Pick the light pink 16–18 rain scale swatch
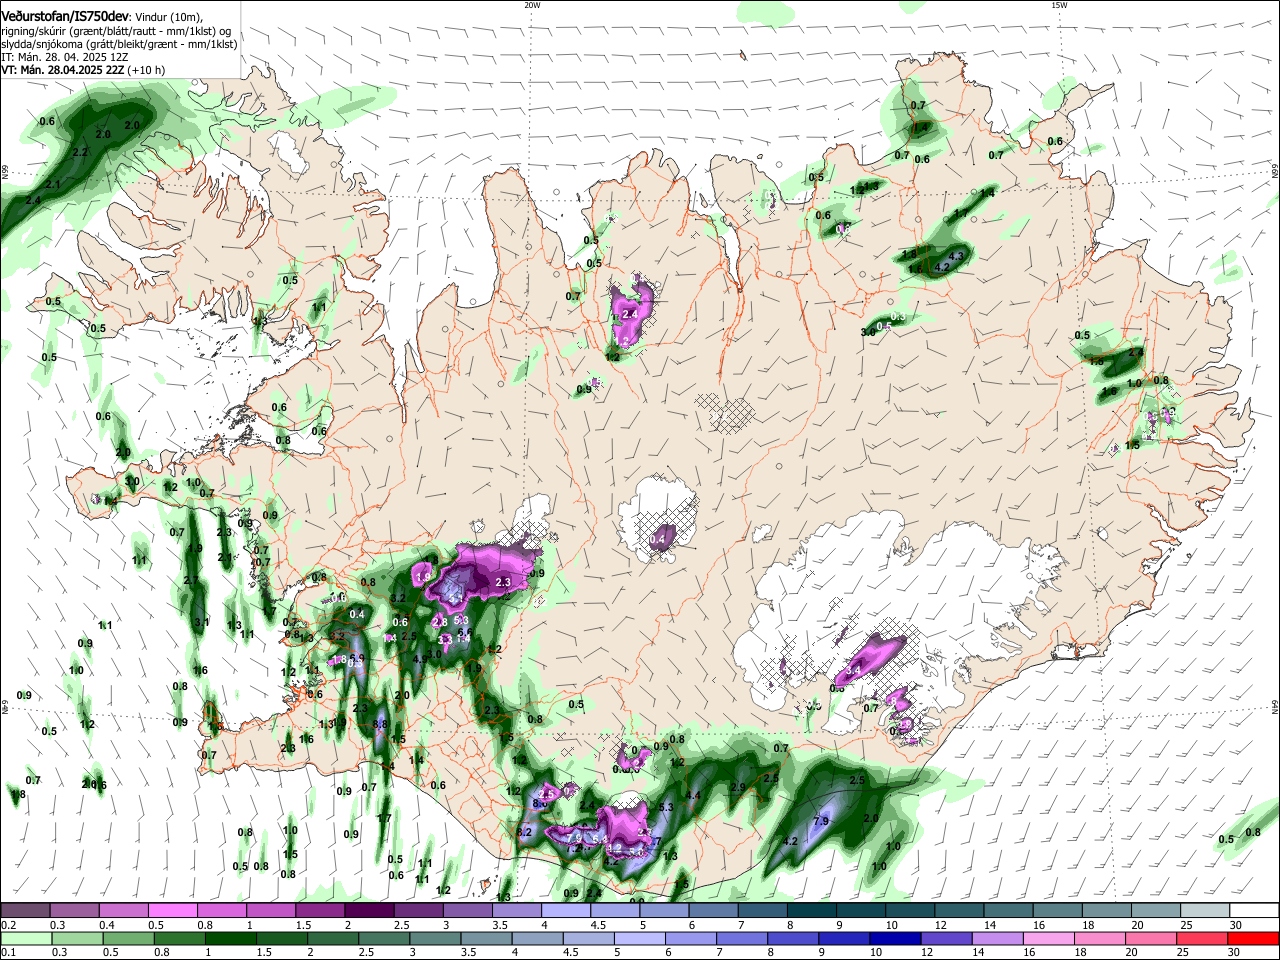Screen dimensions: 1280x960 pos(1050,939)
